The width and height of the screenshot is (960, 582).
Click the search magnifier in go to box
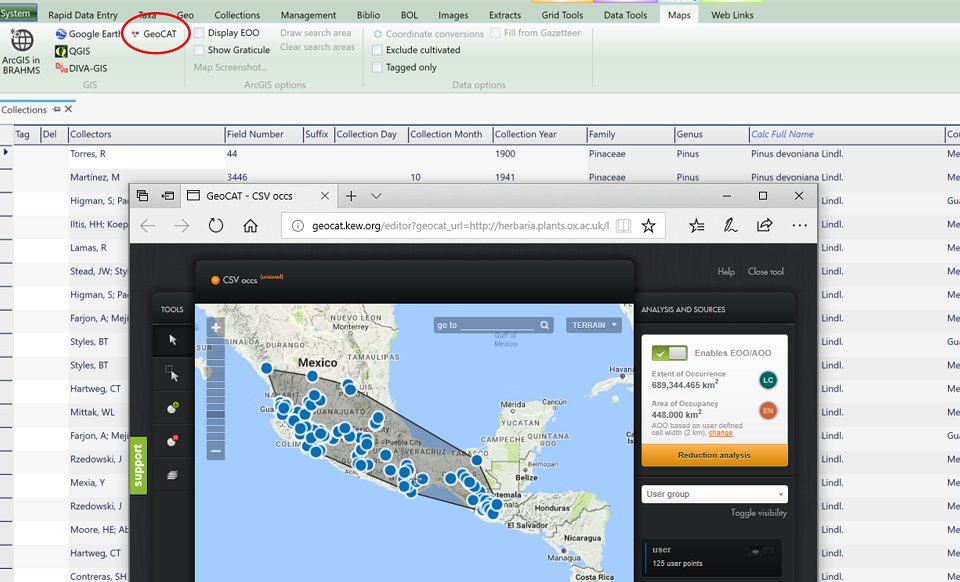point(544,325)
